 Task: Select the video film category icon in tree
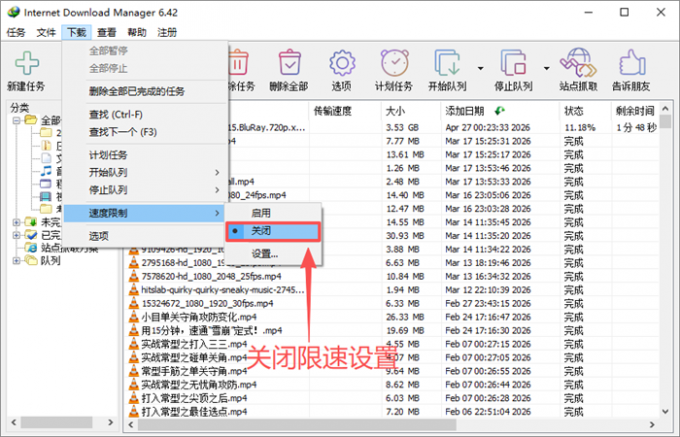click(x=46, y=197)
